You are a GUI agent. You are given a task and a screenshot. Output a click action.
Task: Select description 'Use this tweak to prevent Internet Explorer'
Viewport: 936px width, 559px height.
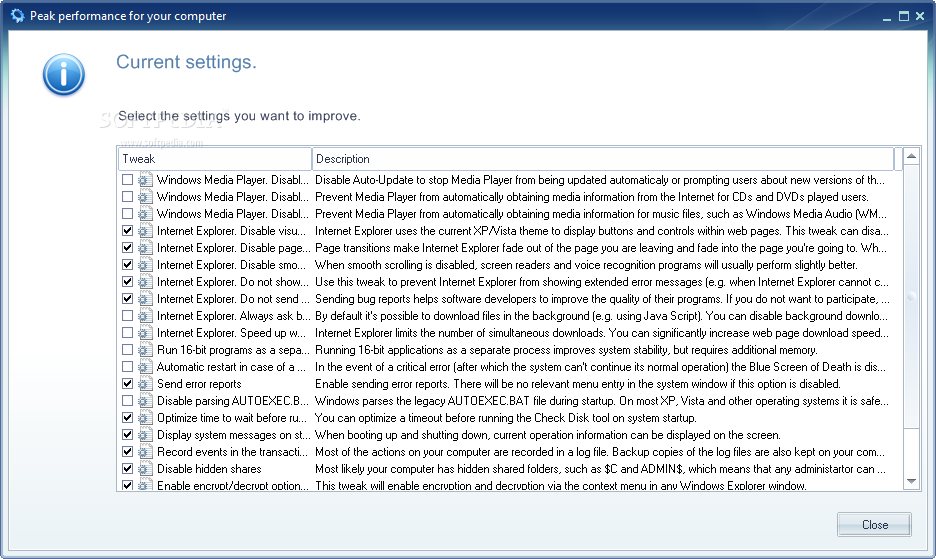pos(602,282)
